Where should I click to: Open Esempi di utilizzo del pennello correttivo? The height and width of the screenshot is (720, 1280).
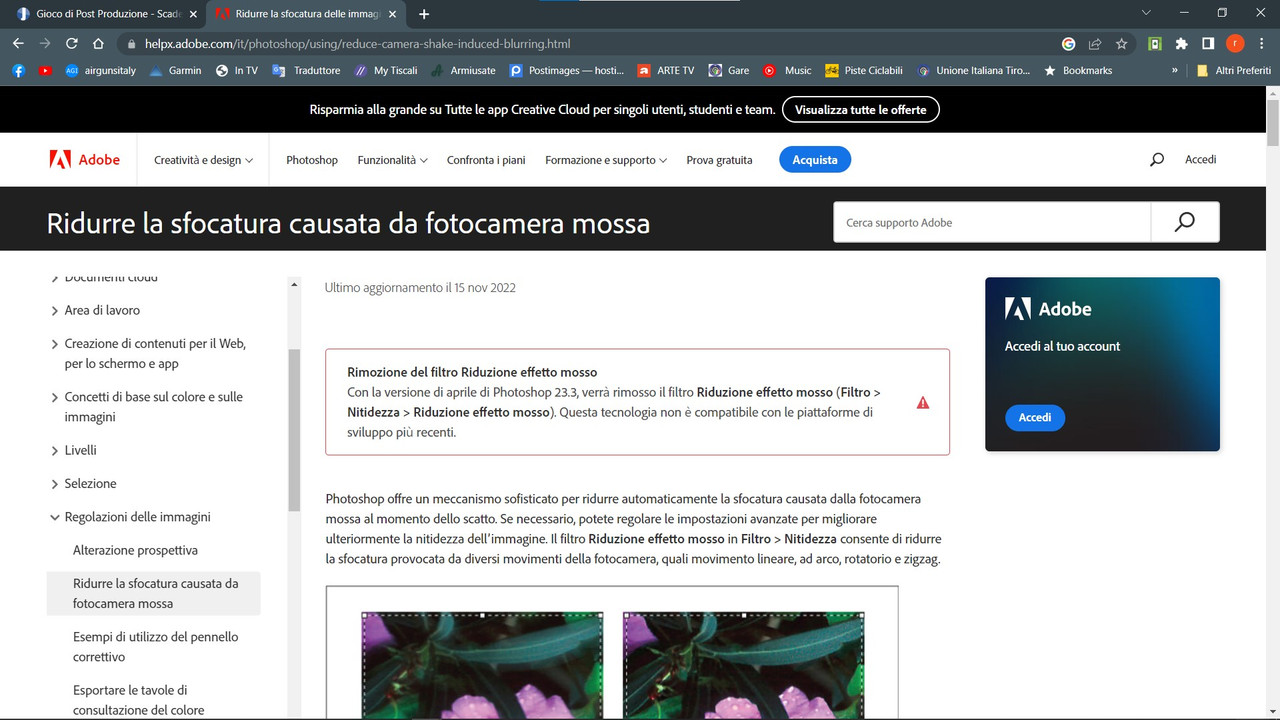tap(155, 647)
